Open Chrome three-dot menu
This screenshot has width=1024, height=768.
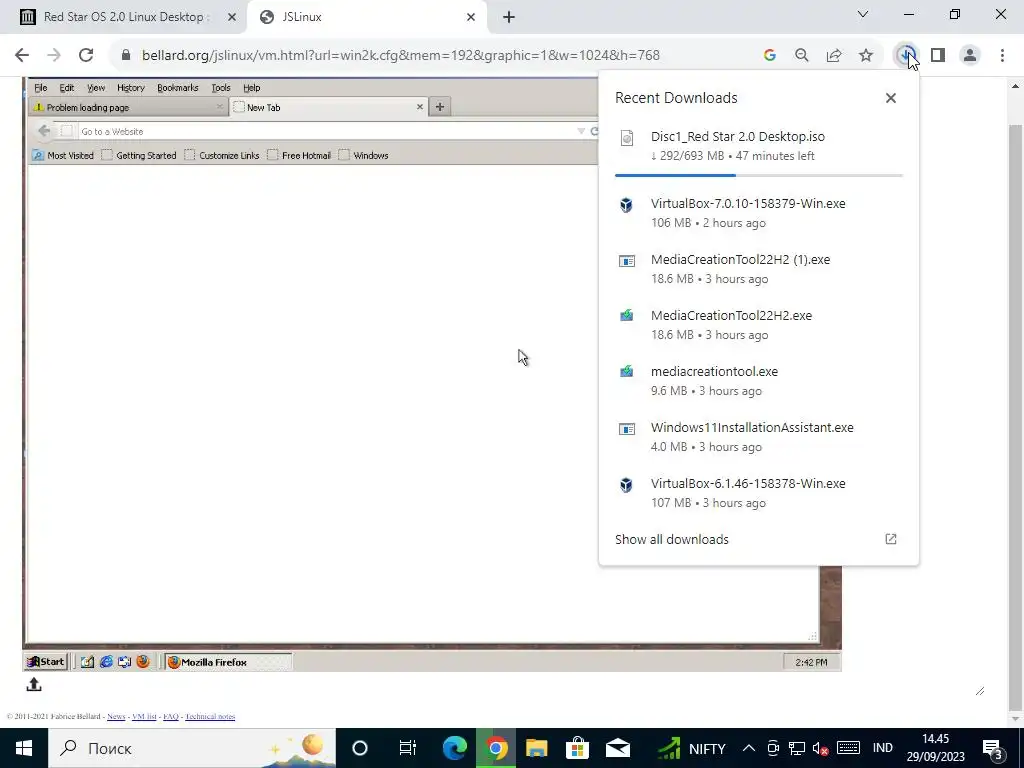1002,56
